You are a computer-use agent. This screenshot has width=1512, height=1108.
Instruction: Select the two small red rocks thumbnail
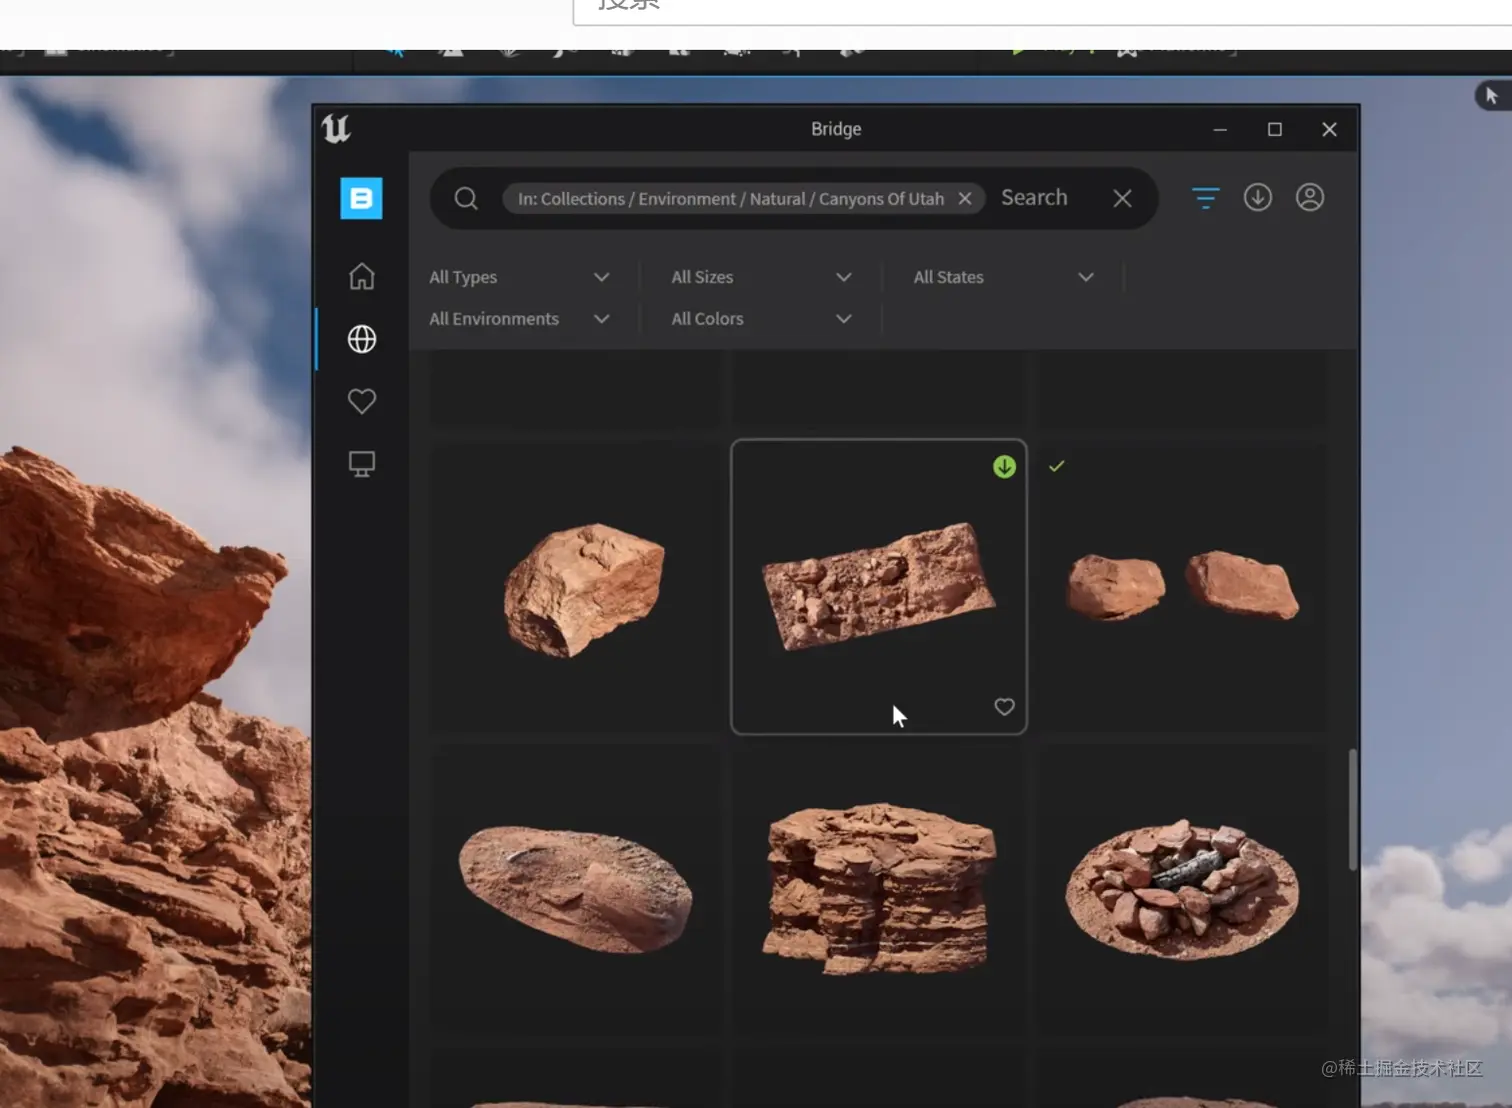1183,588
